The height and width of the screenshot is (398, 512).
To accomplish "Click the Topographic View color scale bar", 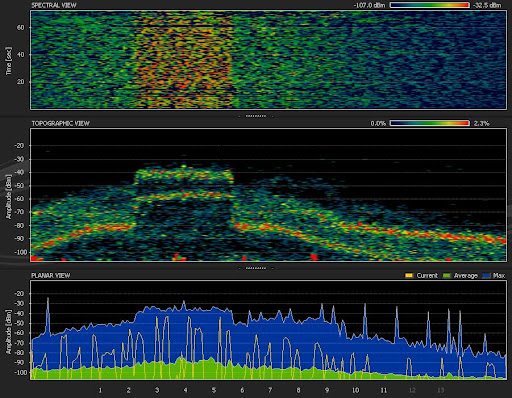I will [x=429, y=123].
